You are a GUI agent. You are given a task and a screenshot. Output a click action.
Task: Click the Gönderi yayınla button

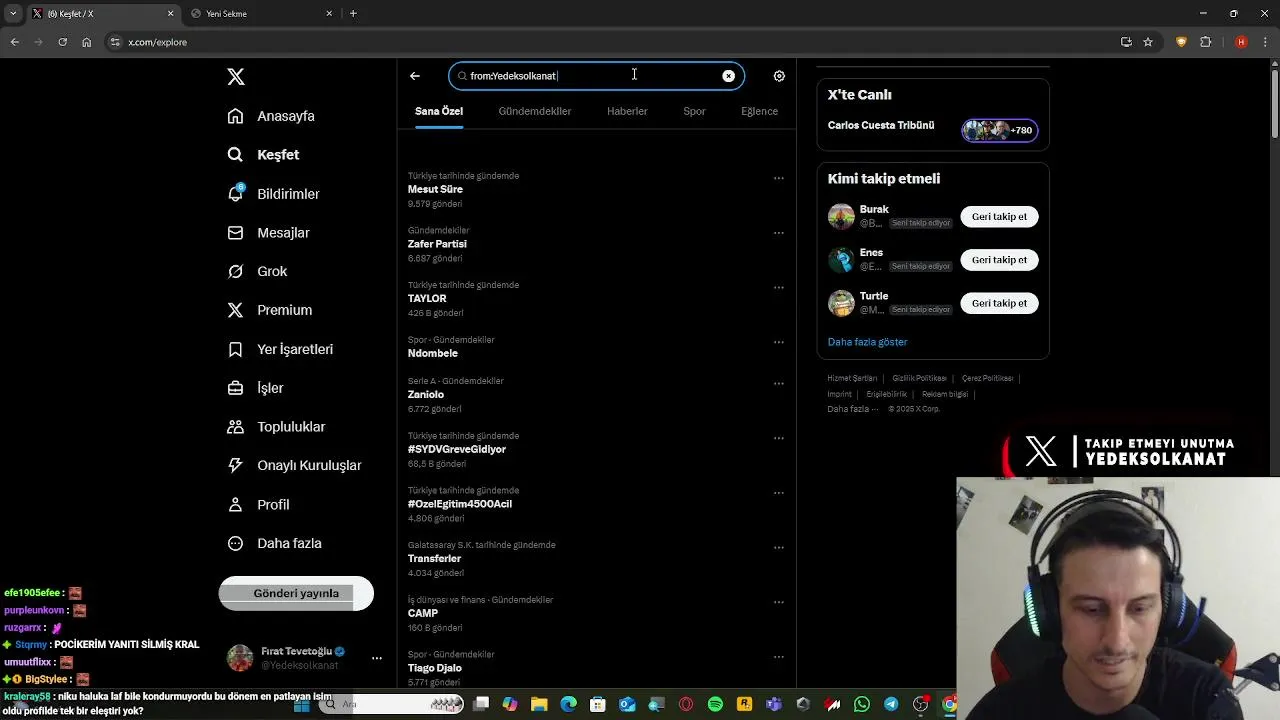tap(296, 594)
